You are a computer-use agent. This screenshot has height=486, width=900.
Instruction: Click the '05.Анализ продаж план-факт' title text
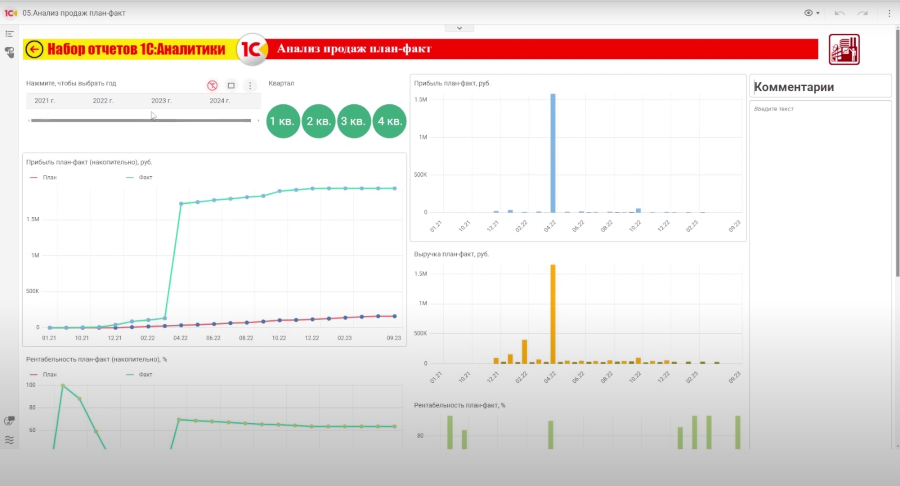73,13
